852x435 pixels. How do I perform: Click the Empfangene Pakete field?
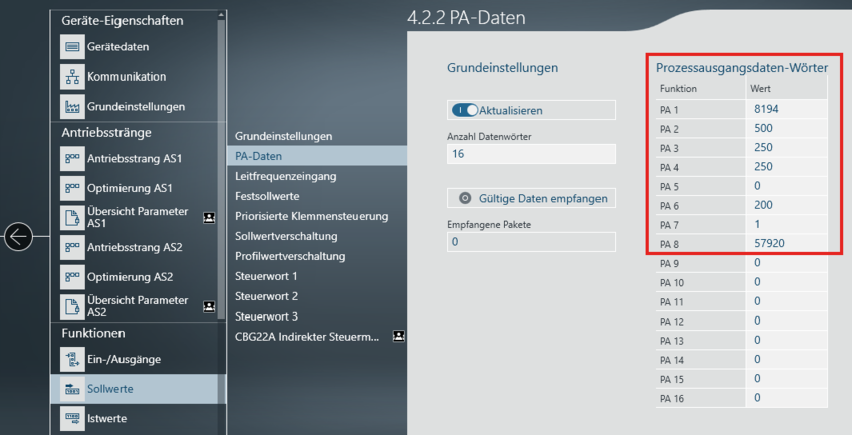(530, 241)
